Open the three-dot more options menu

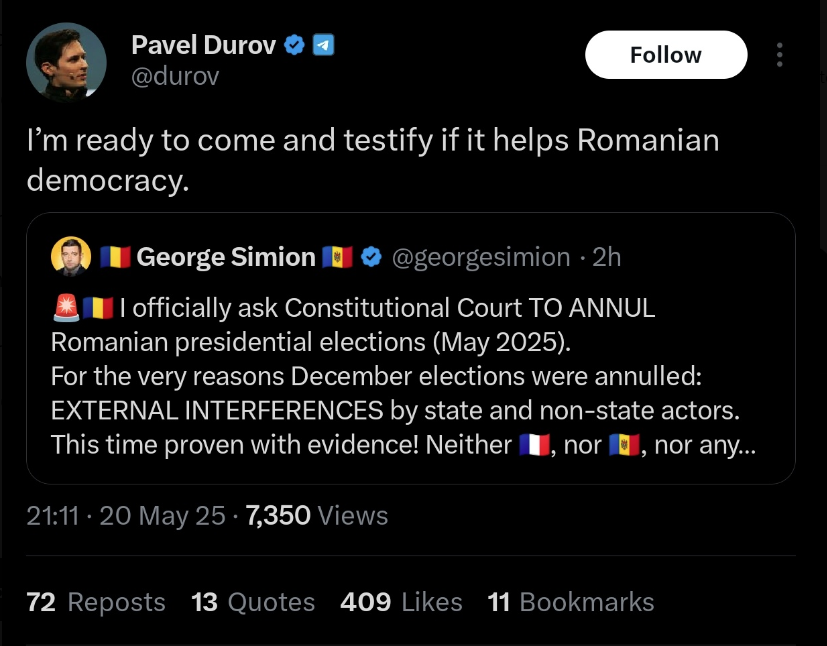[x=780, y=55]
